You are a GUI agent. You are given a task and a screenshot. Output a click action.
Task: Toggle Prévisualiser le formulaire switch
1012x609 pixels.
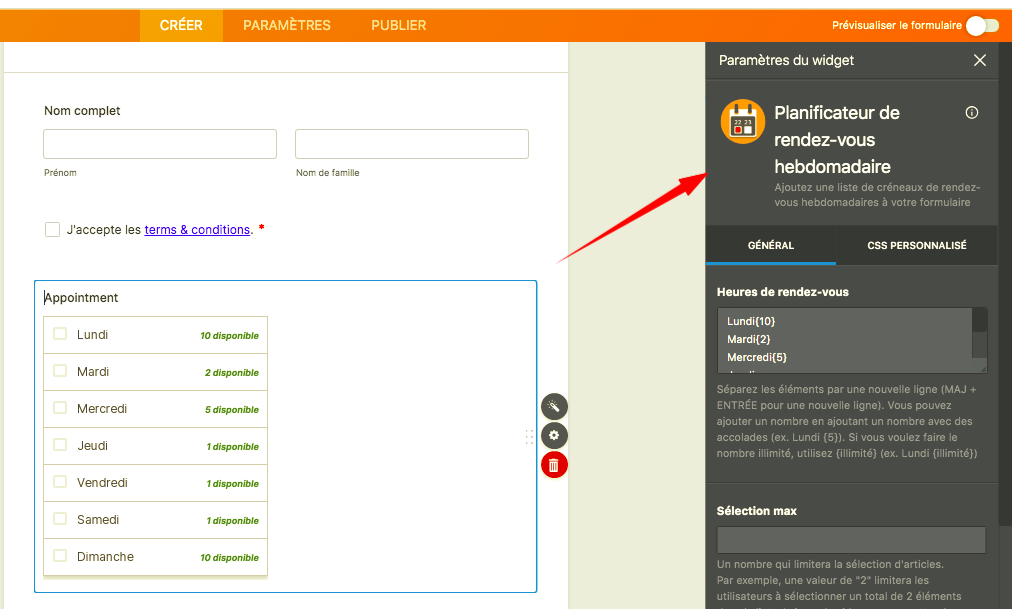982,26
